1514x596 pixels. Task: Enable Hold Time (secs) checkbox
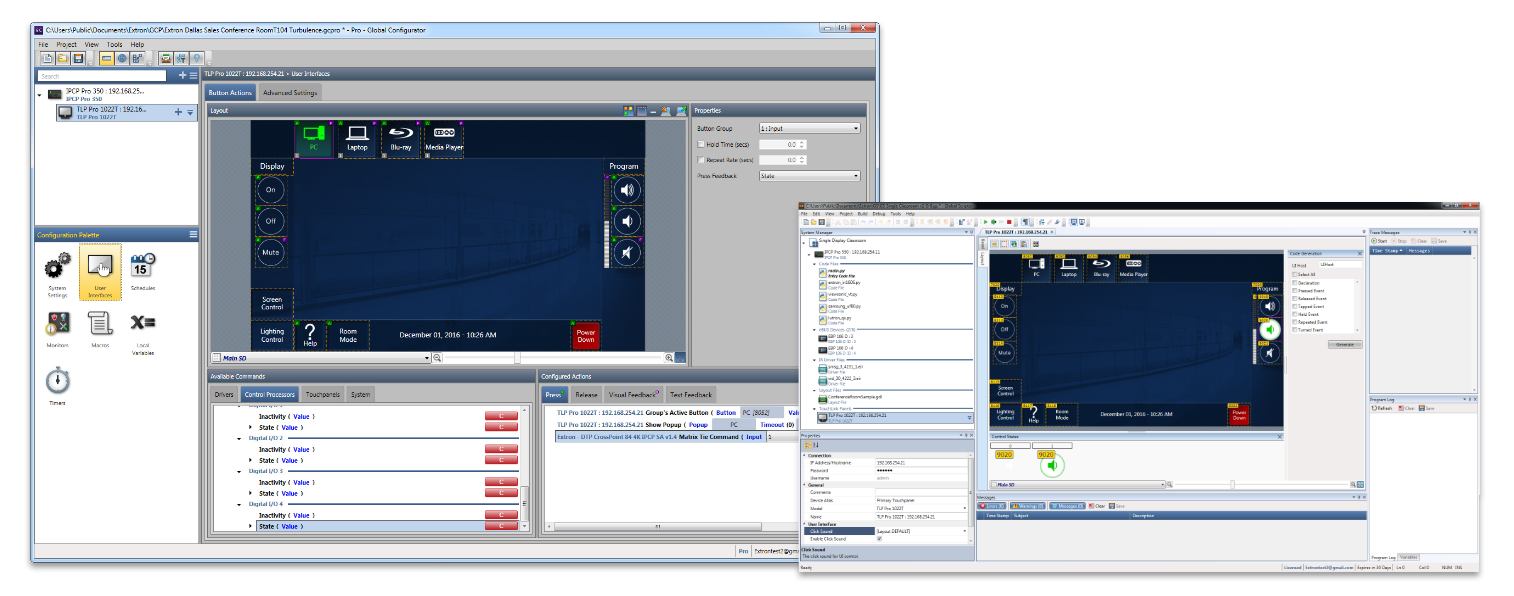[x=701, y=144]
